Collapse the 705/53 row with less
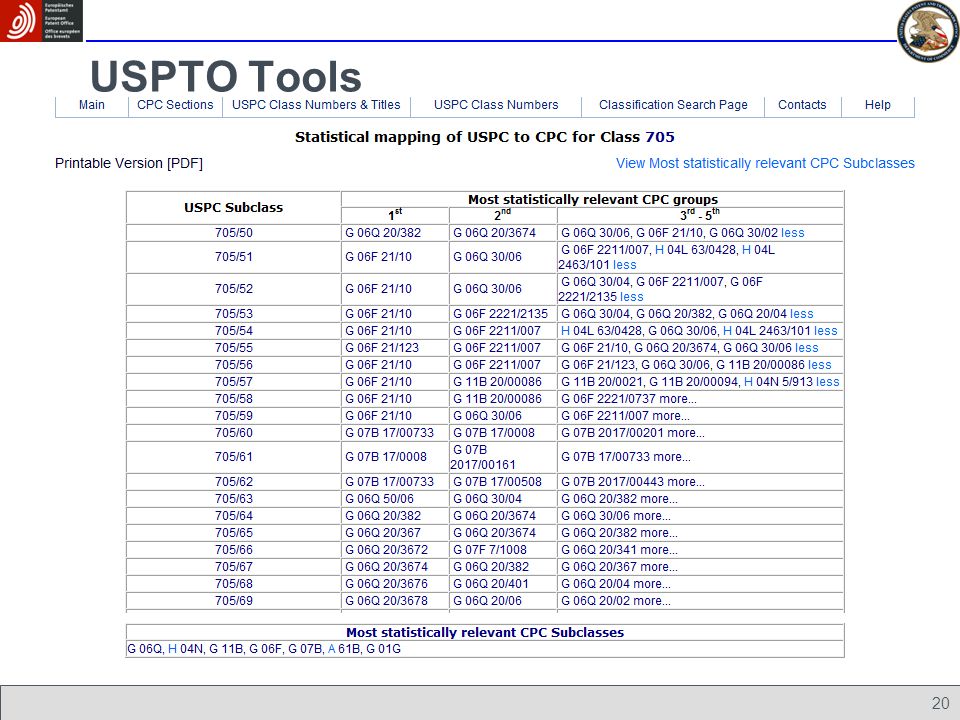Viewport: 960px width, 720px height. 801,313
